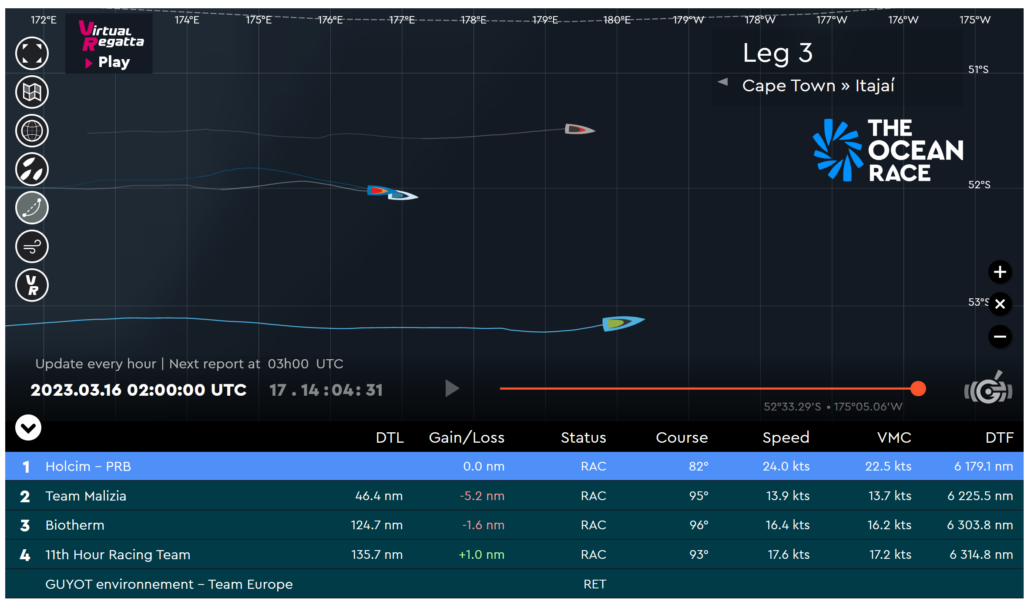Click Team Malizia's 46.4 nm DTL
Screen dimensions: 1024x601
coord(379,496)
